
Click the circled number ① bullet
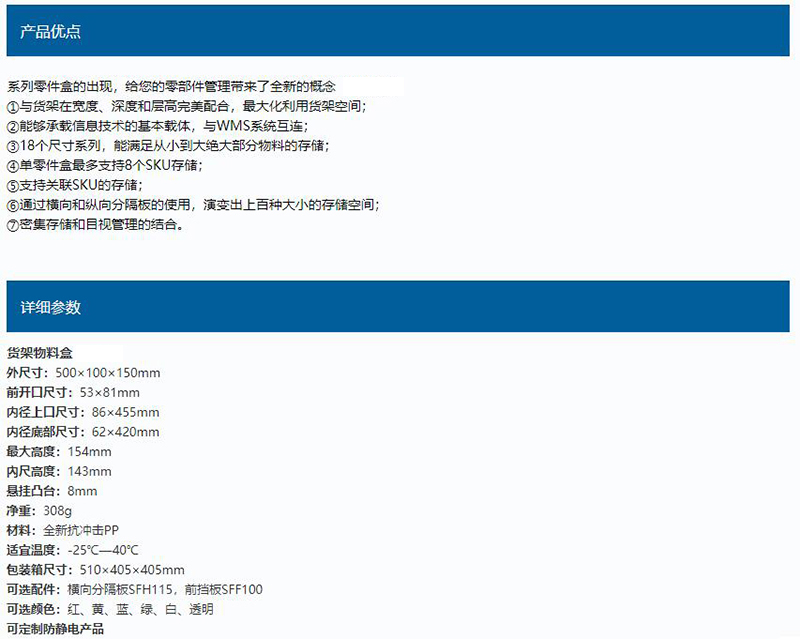tap(13, 106)
